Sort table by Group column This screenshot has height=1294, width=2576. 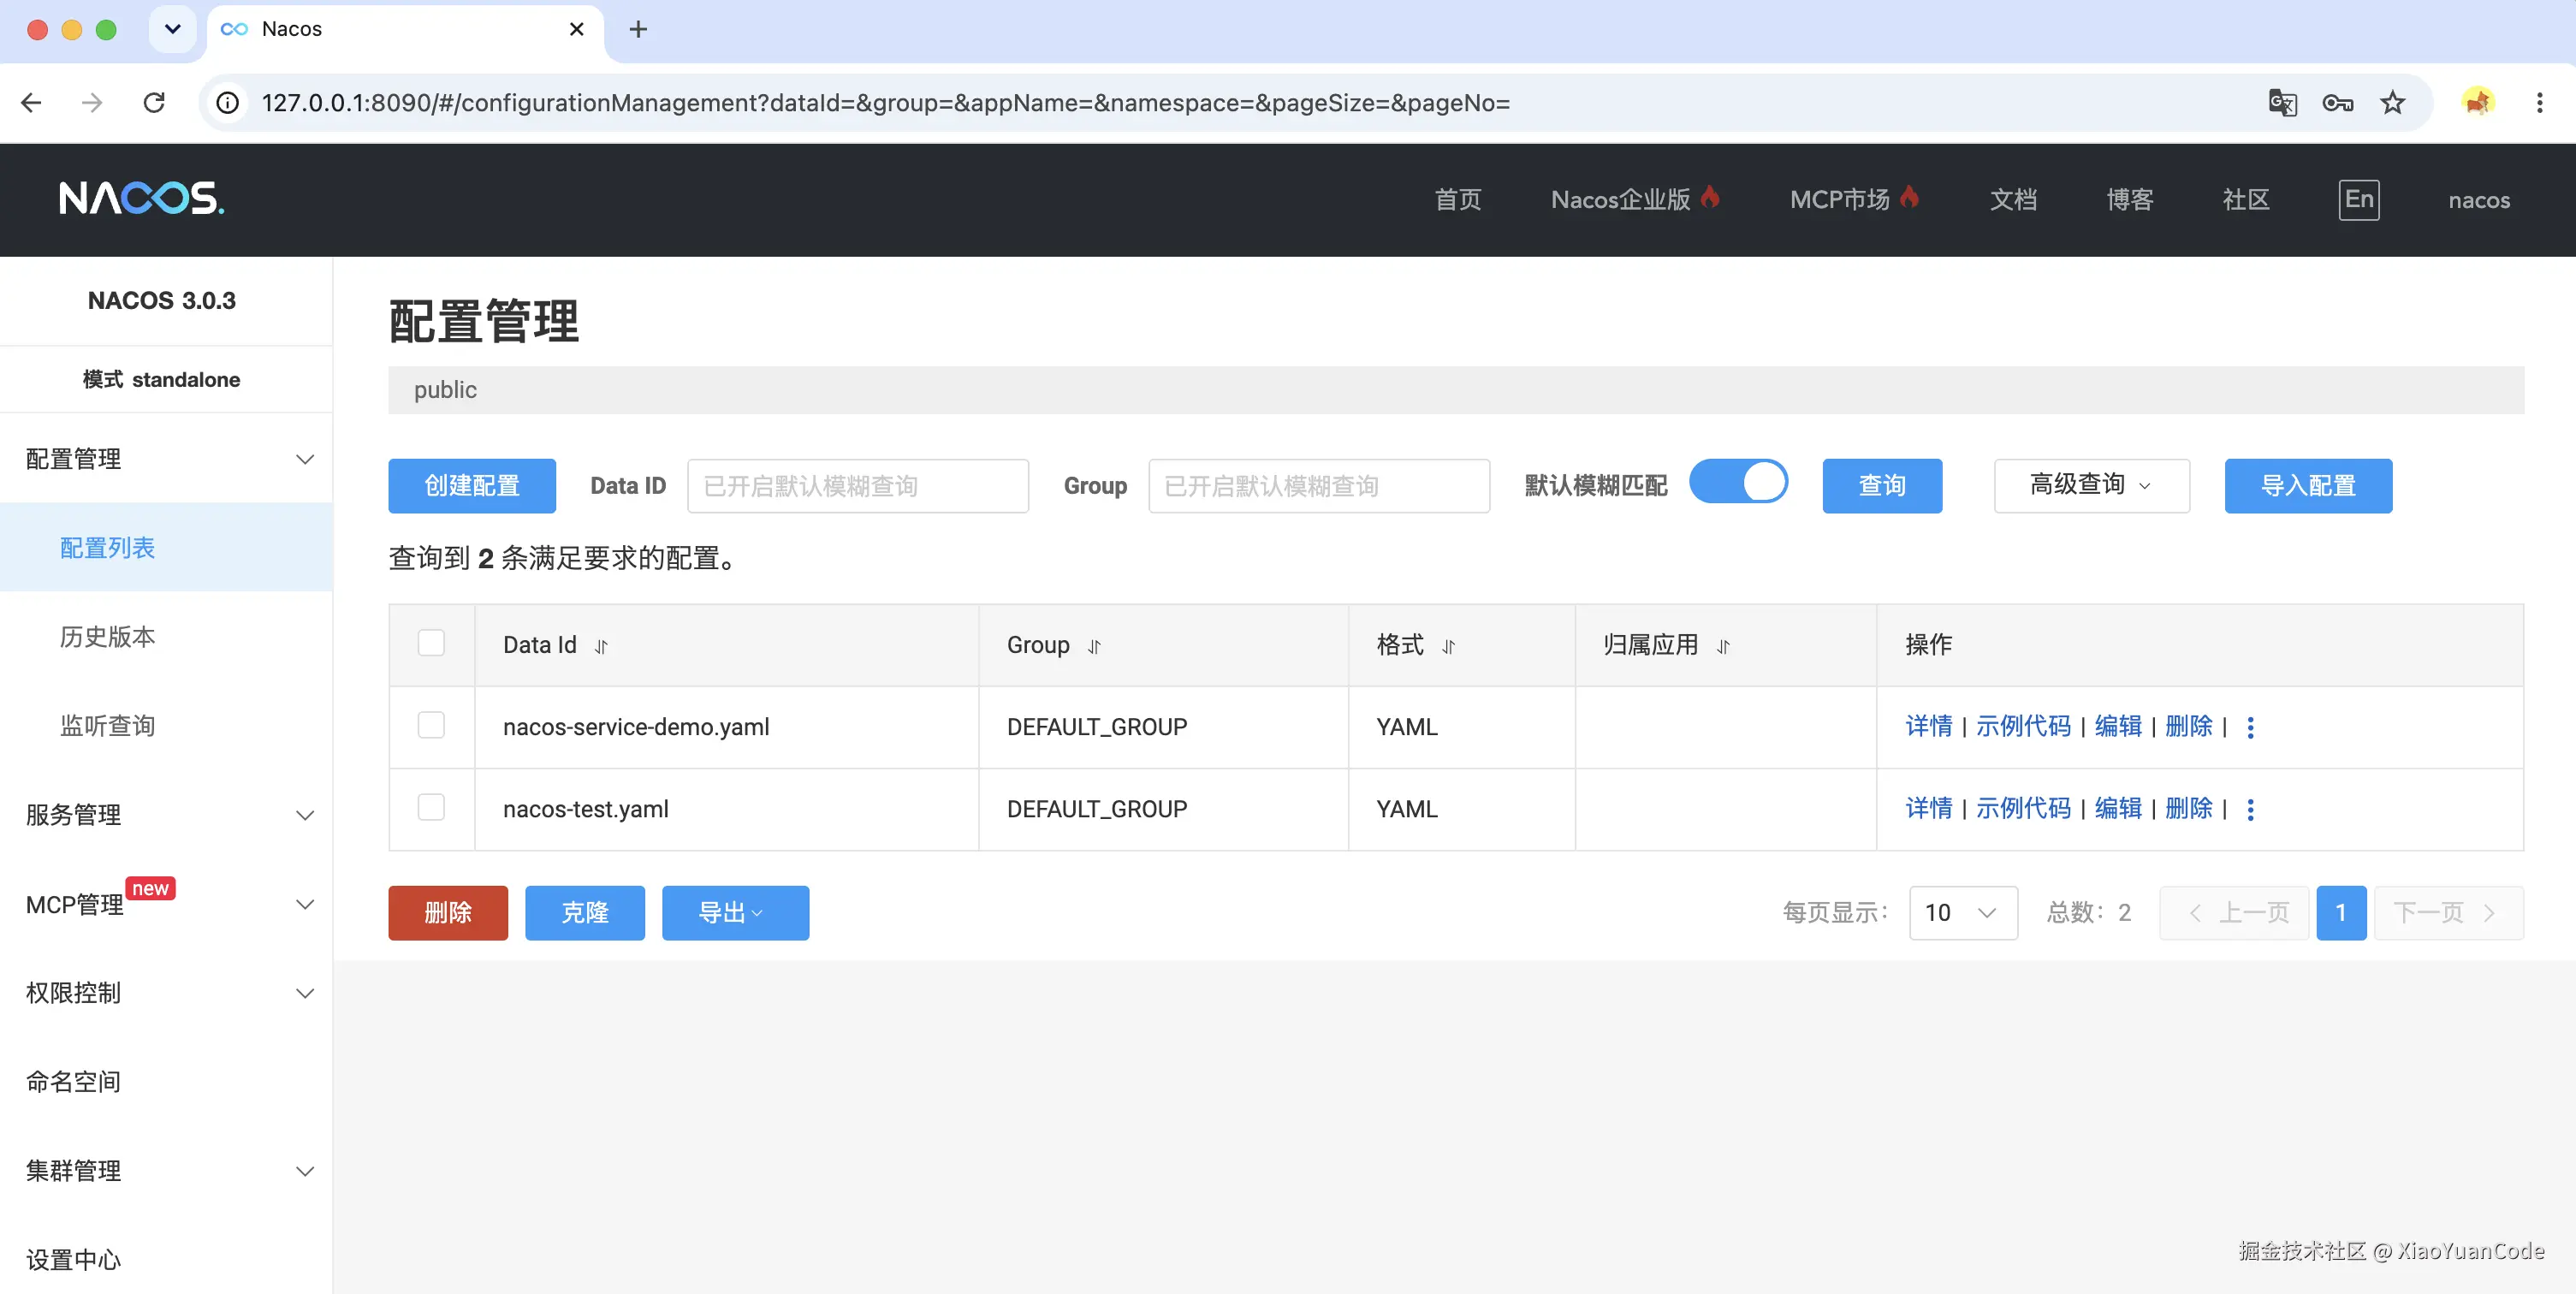tap(1094, 647)
